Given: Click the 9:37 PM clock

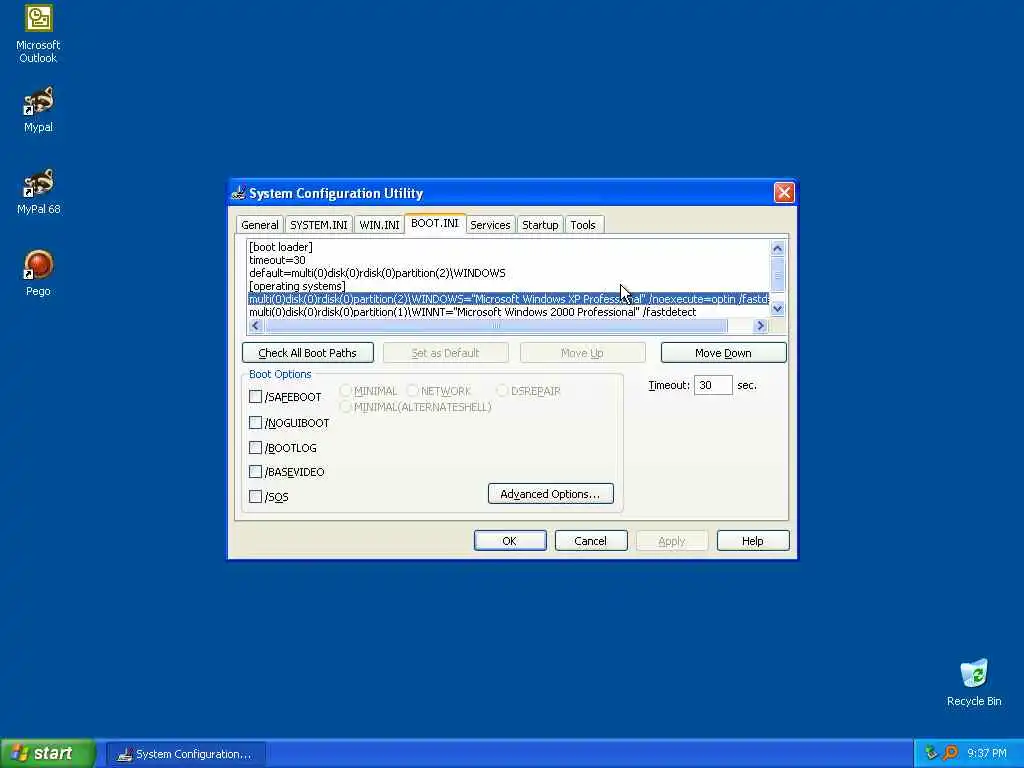Looking at the screenshot, I should tap(987, 754).
